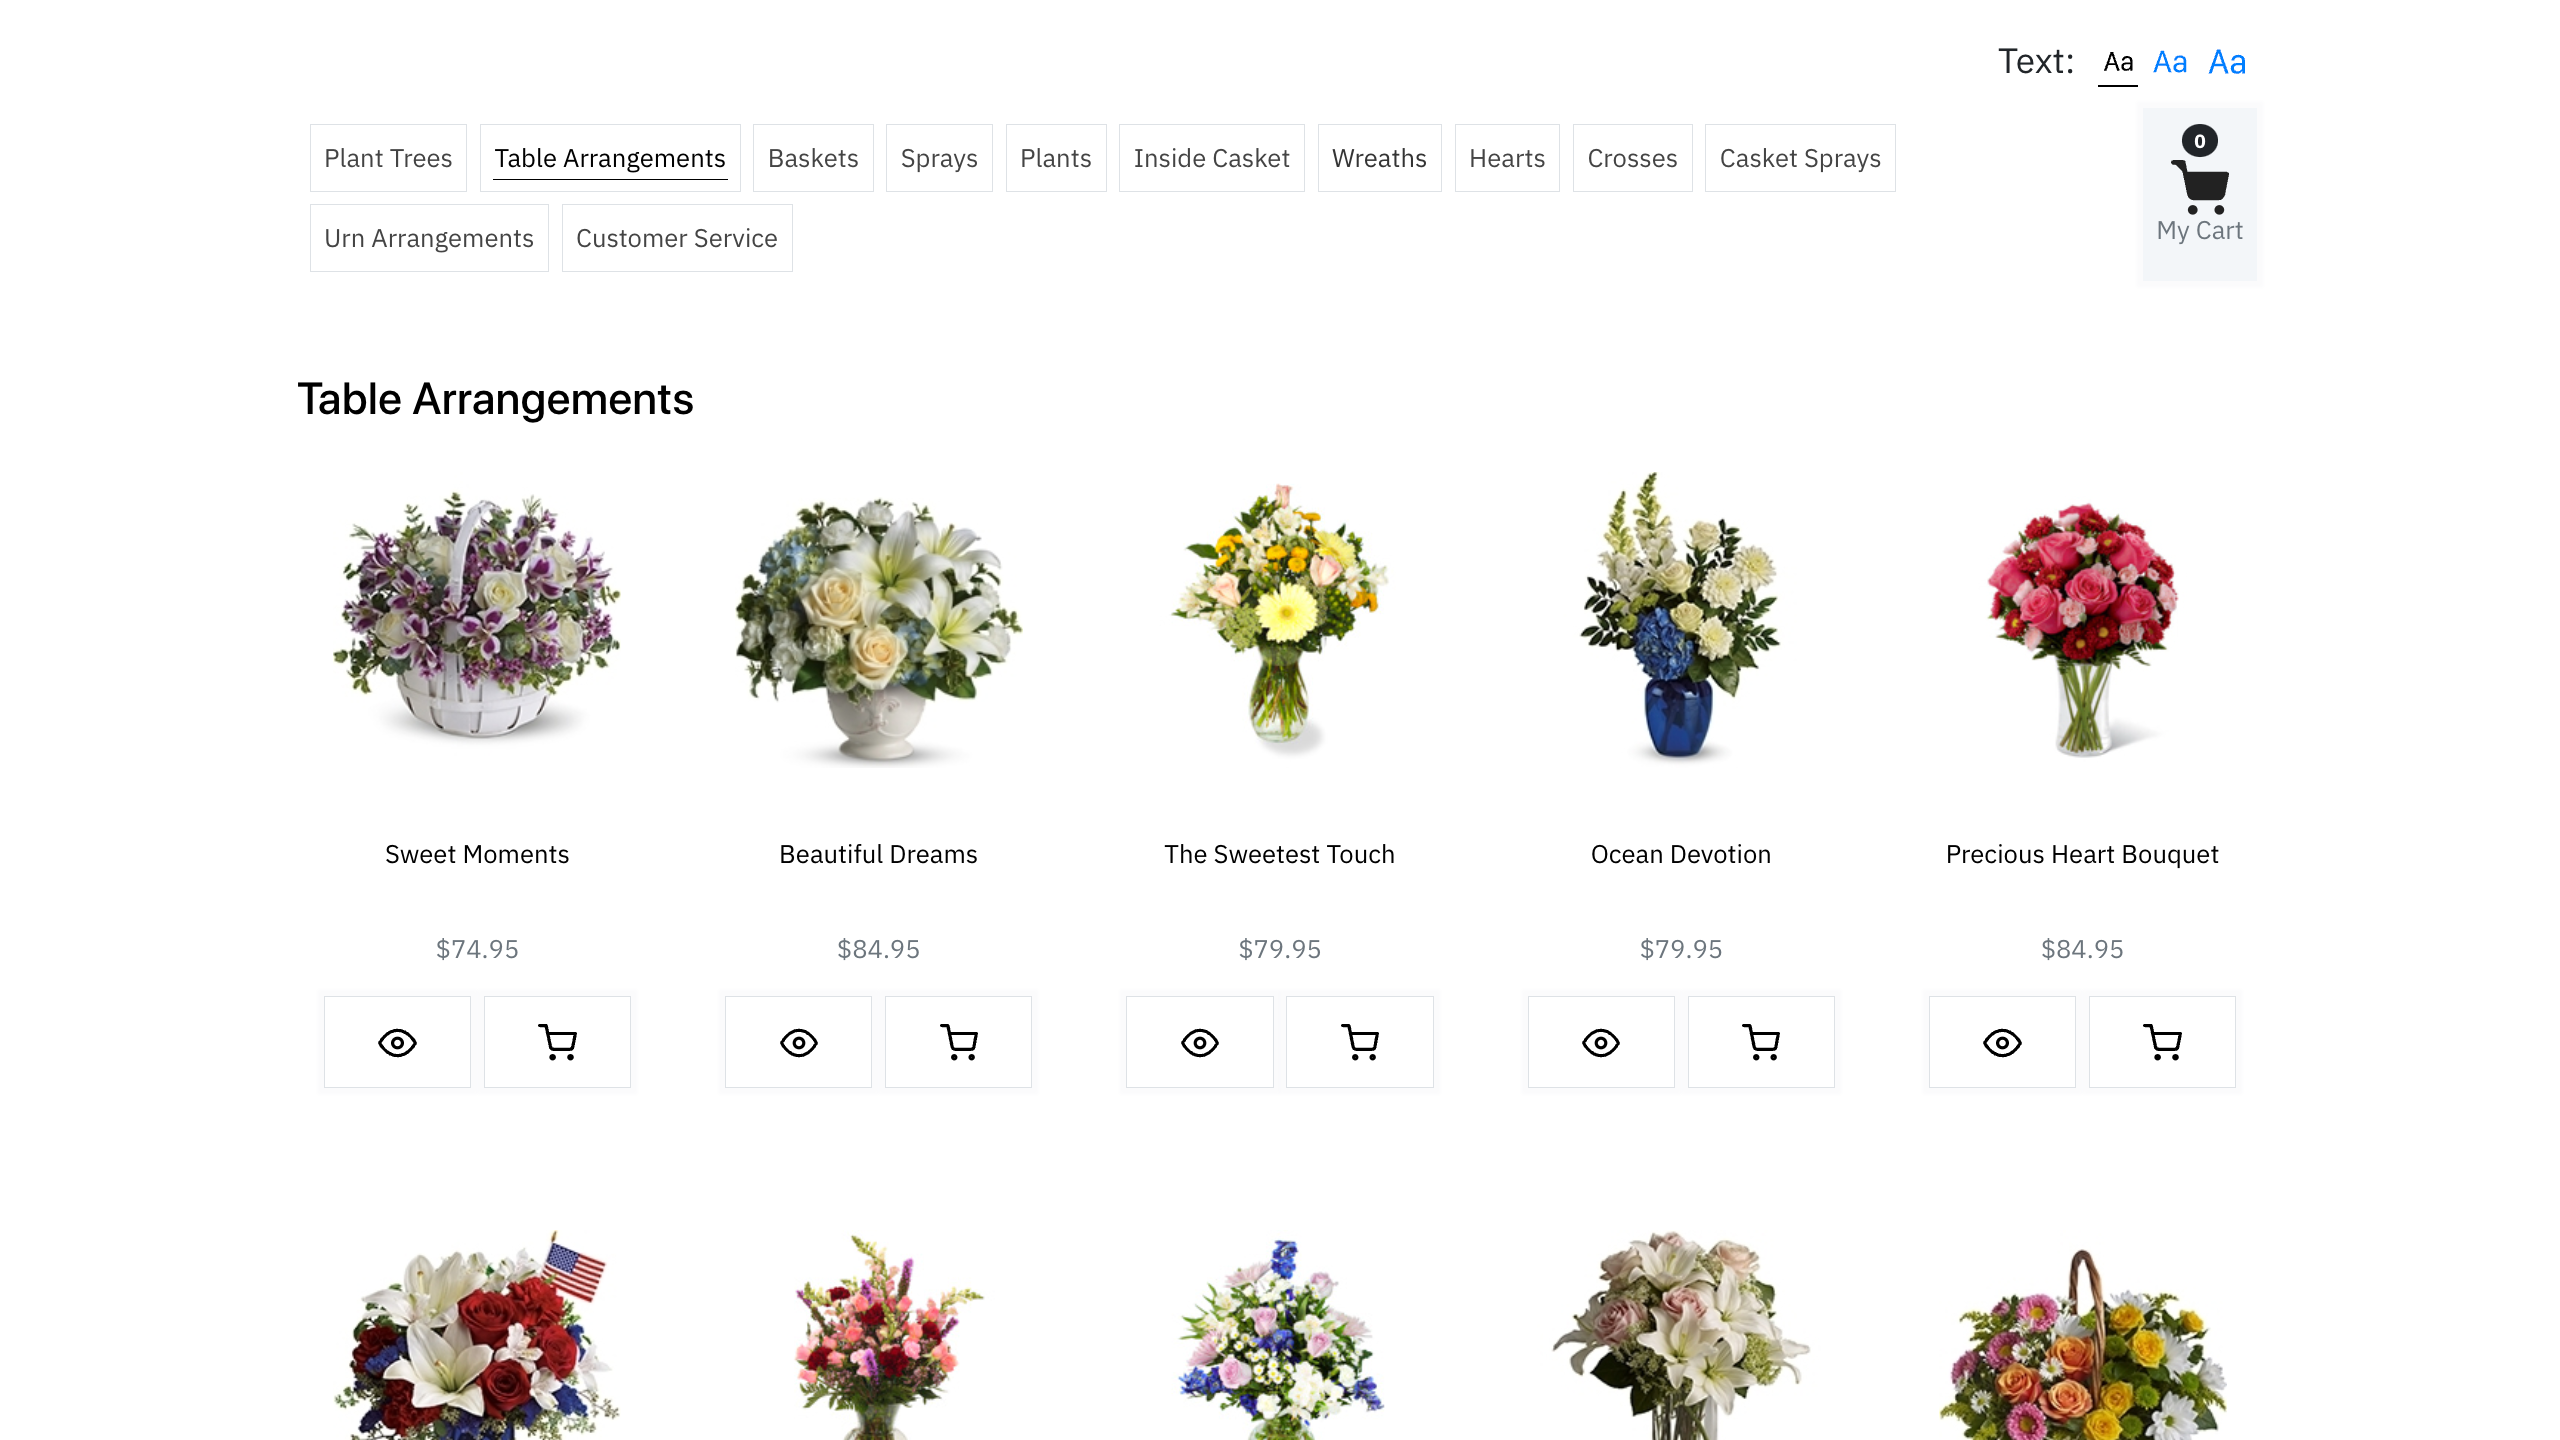Viewport: 2560px width, 1440px height.
Task: Click the patriotic bouquet with American flag image
Action: (x=477, y=1335)
